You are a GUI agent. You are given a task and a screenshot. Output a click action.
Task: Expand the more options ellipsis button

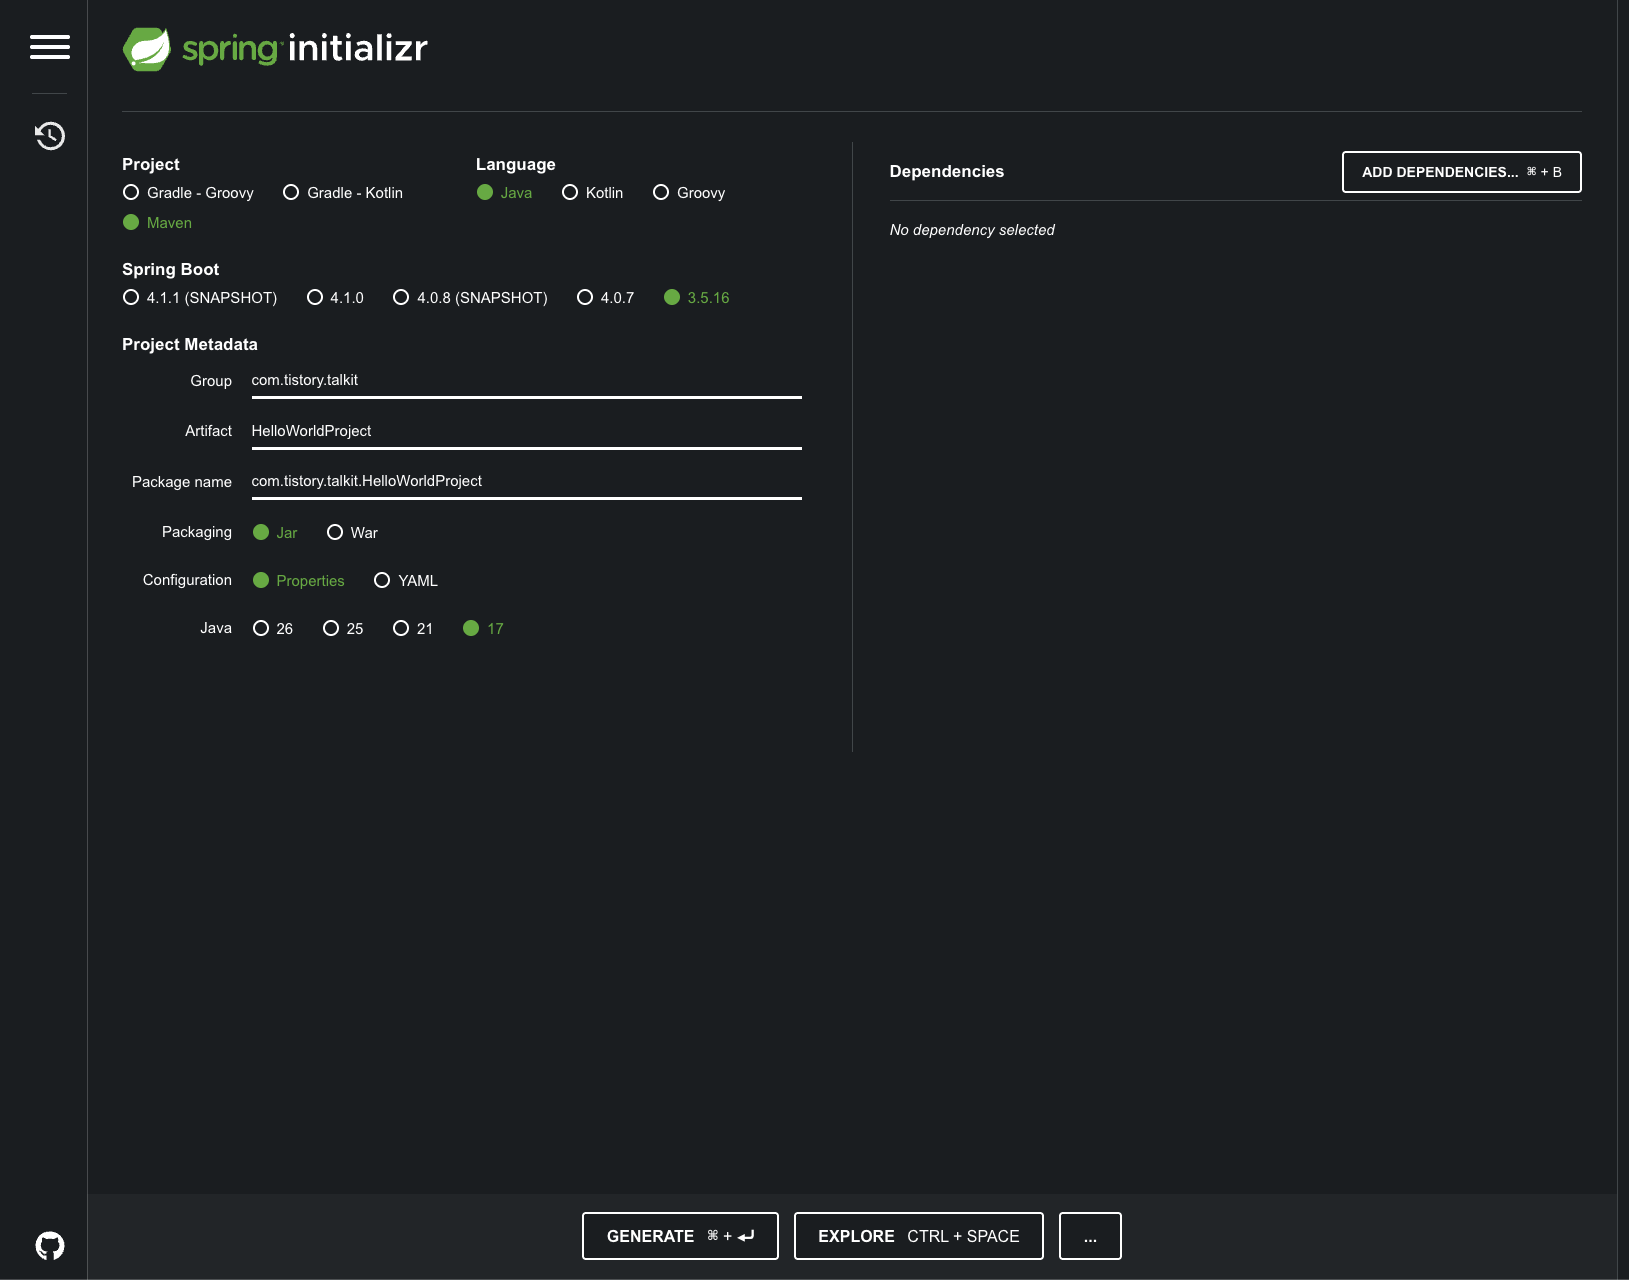[1090, 1236]
